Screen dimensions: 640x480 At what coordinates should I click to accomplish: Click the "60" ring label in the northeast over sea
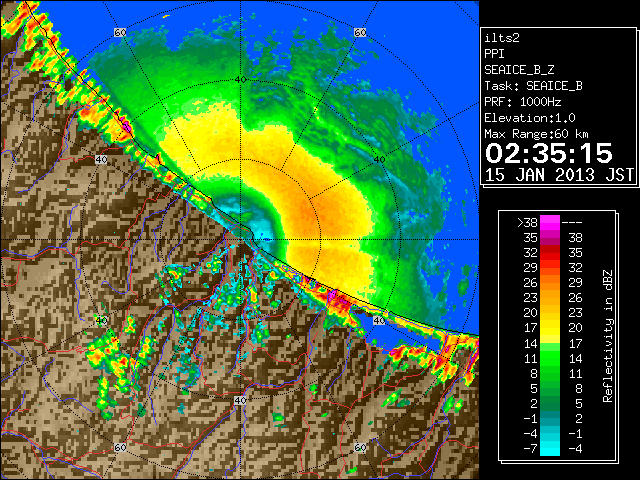360,32
